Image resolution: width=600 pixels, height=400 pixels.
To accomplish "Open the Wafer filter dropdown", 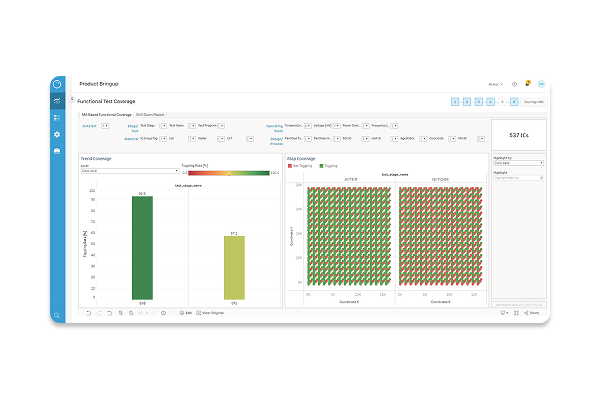I will tap(221, 139).
